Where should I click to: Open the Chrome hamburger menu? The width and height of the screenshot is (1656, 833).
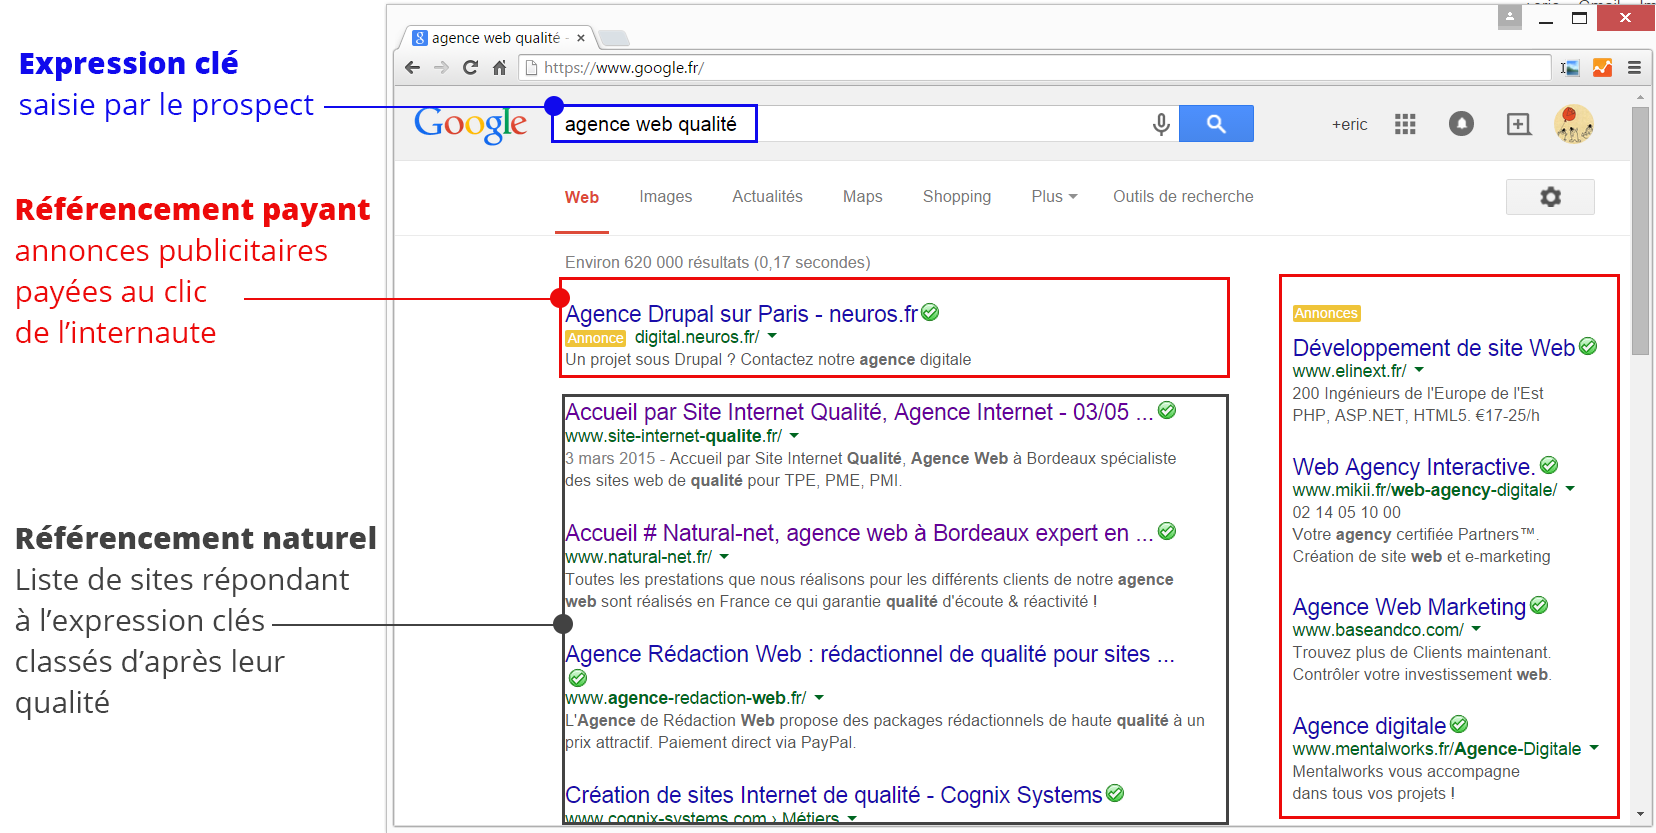(x=1634, y=67)
